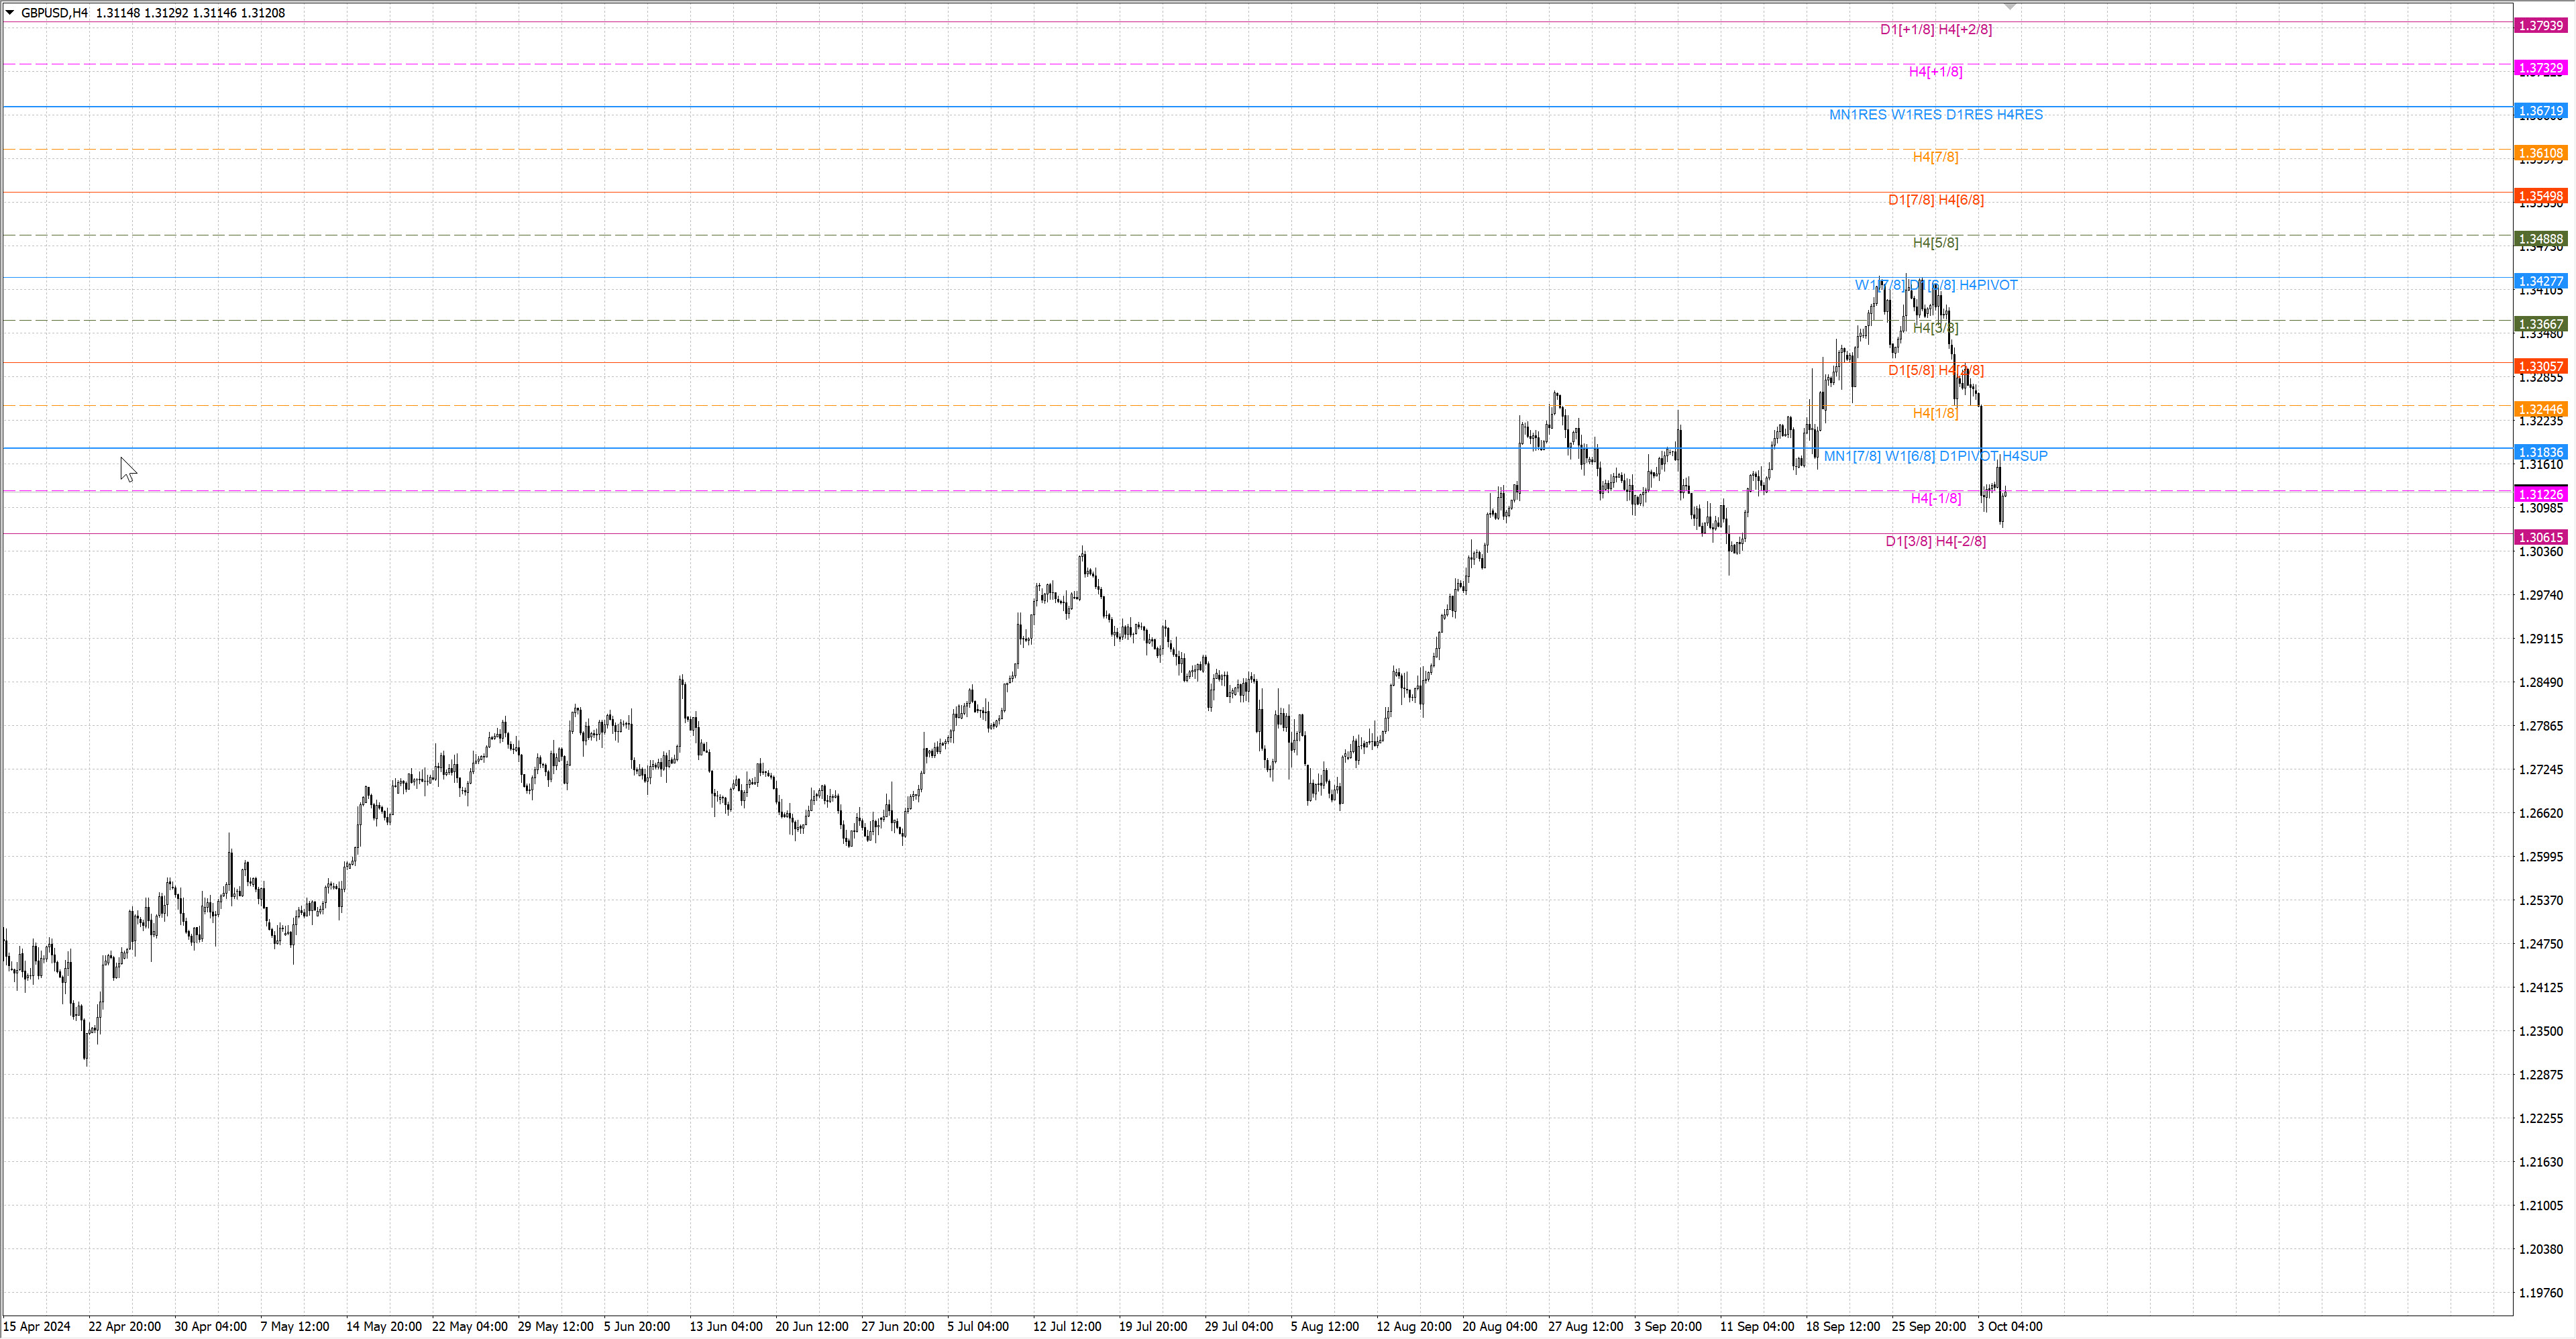Viewport: 2576px width, 1339px height.
Task: Select the MN1RES W1RES D1RES H4RES label
Action: pyautogui.click(x=1935, y=115)
